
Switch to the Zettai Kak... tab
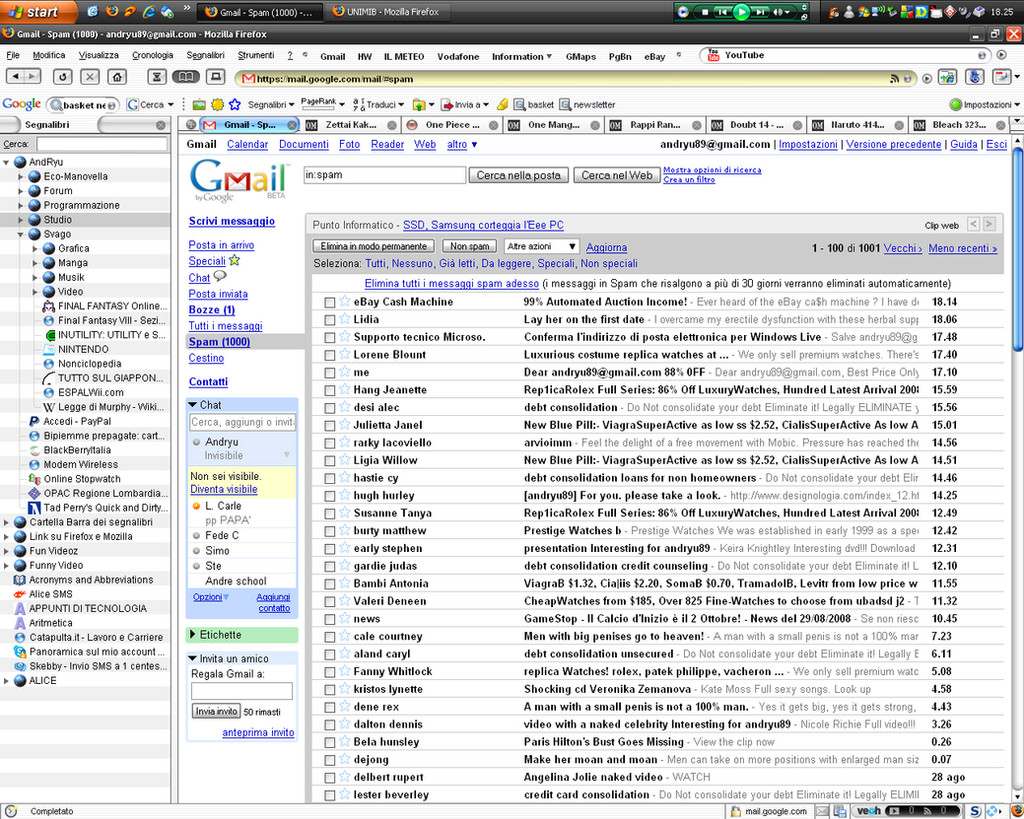click(351, 125)
